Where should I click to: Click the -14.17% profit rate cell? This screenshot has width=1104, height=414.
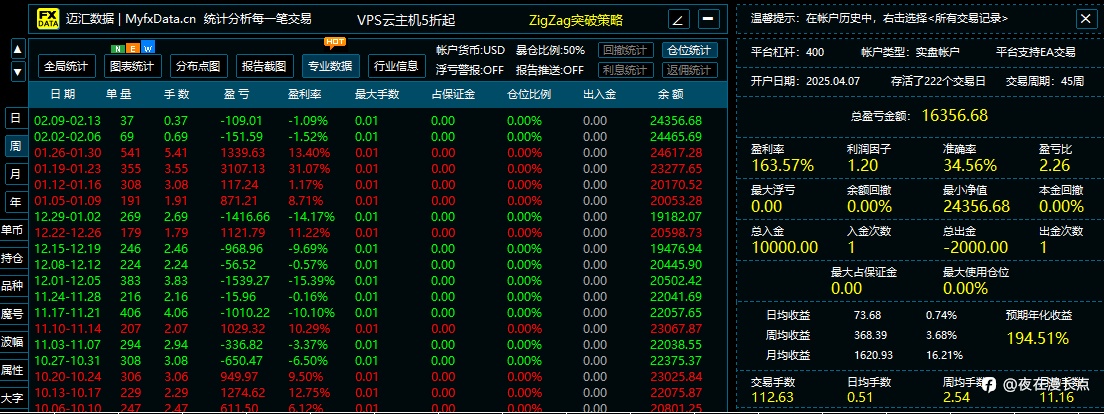tap(311, 216)
